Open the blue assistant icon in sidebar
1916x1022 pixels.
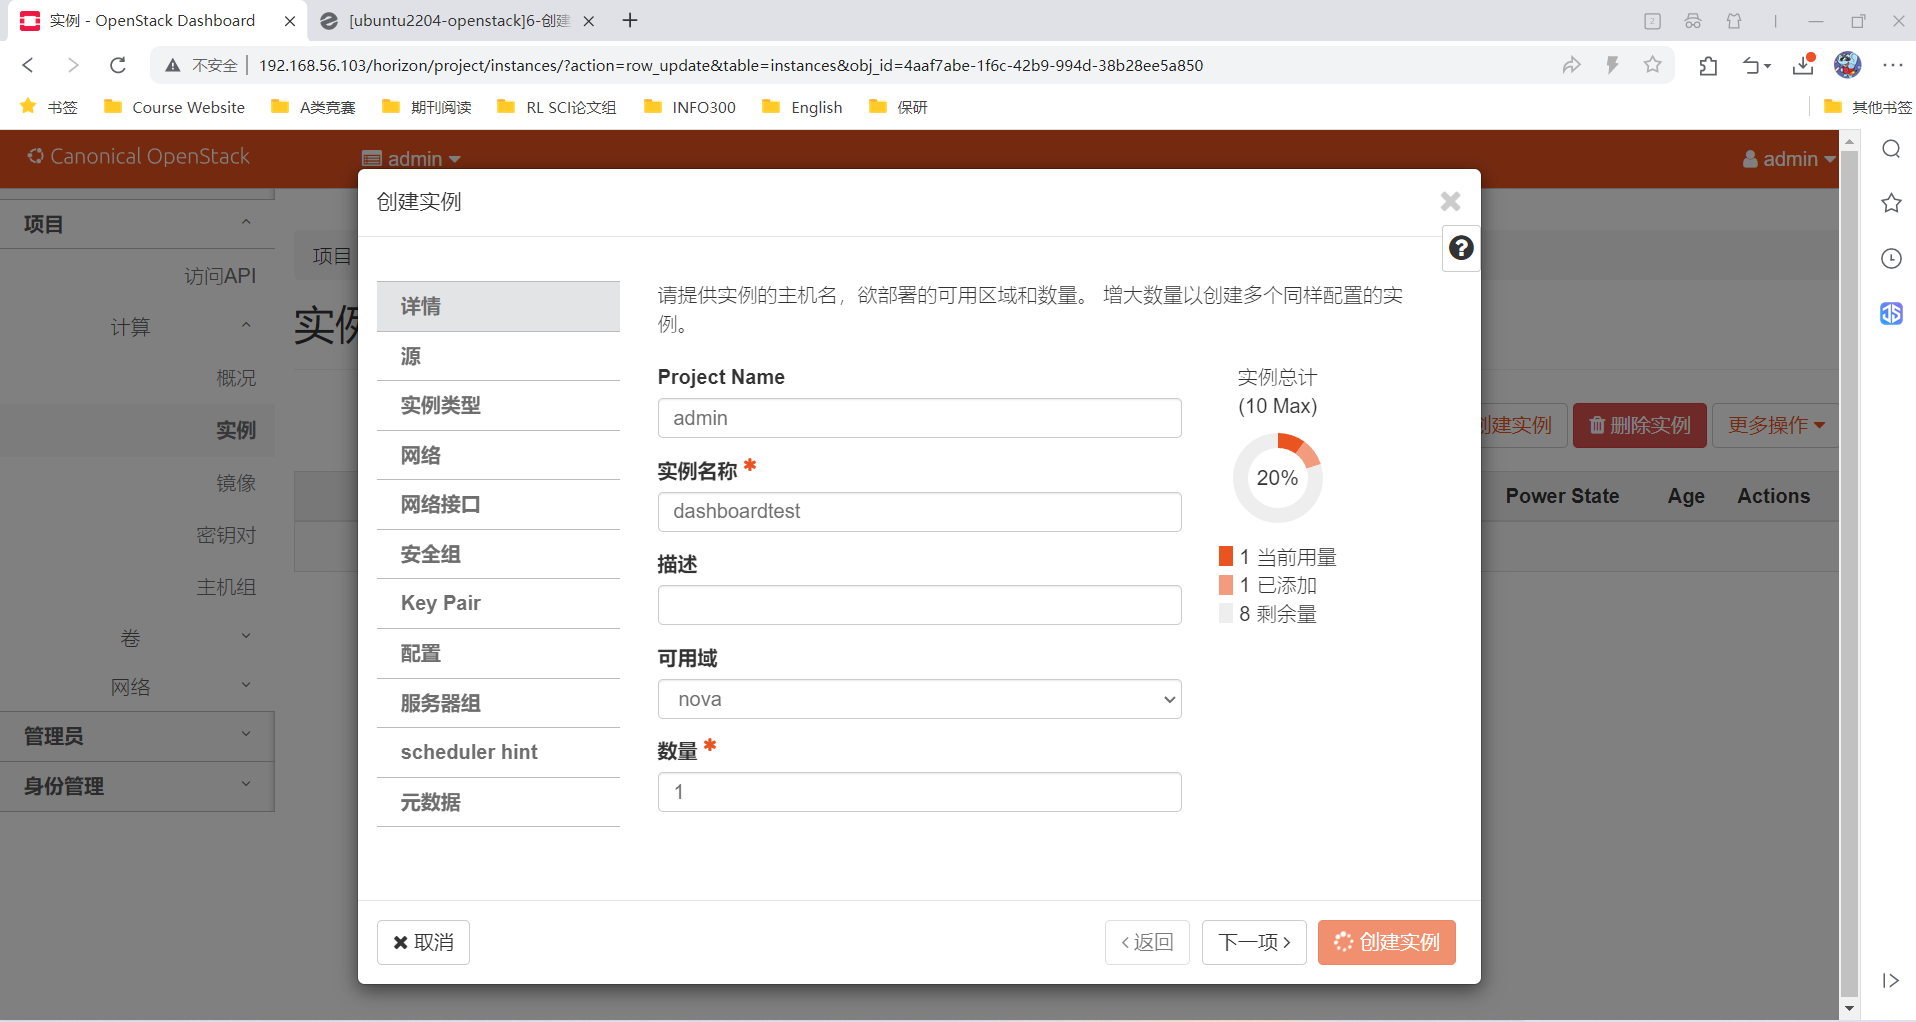(x=1891, y=313)
